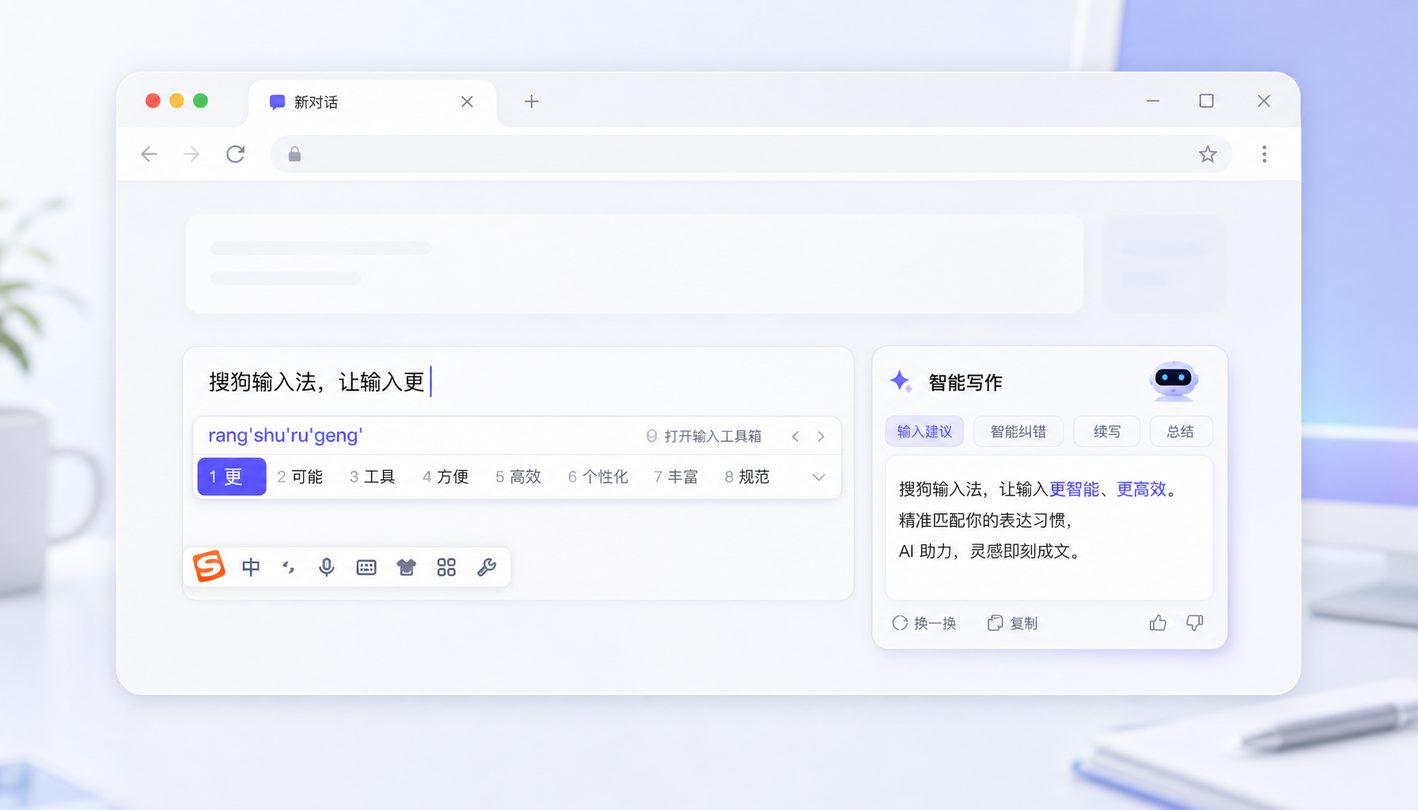
Task: Click the chat bubble tab favicon
Action: tap(277, 102)
